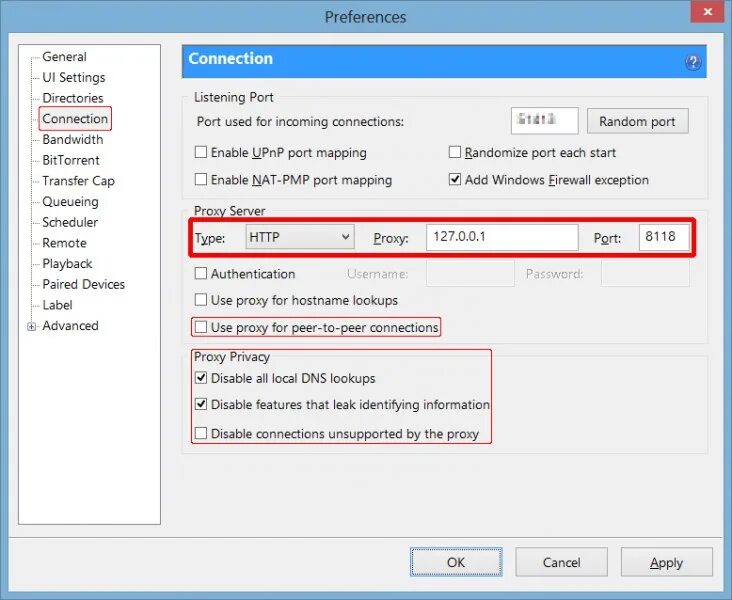Click Cancel to discard changes
732x600 pixels.
click(x=561, y=562)
